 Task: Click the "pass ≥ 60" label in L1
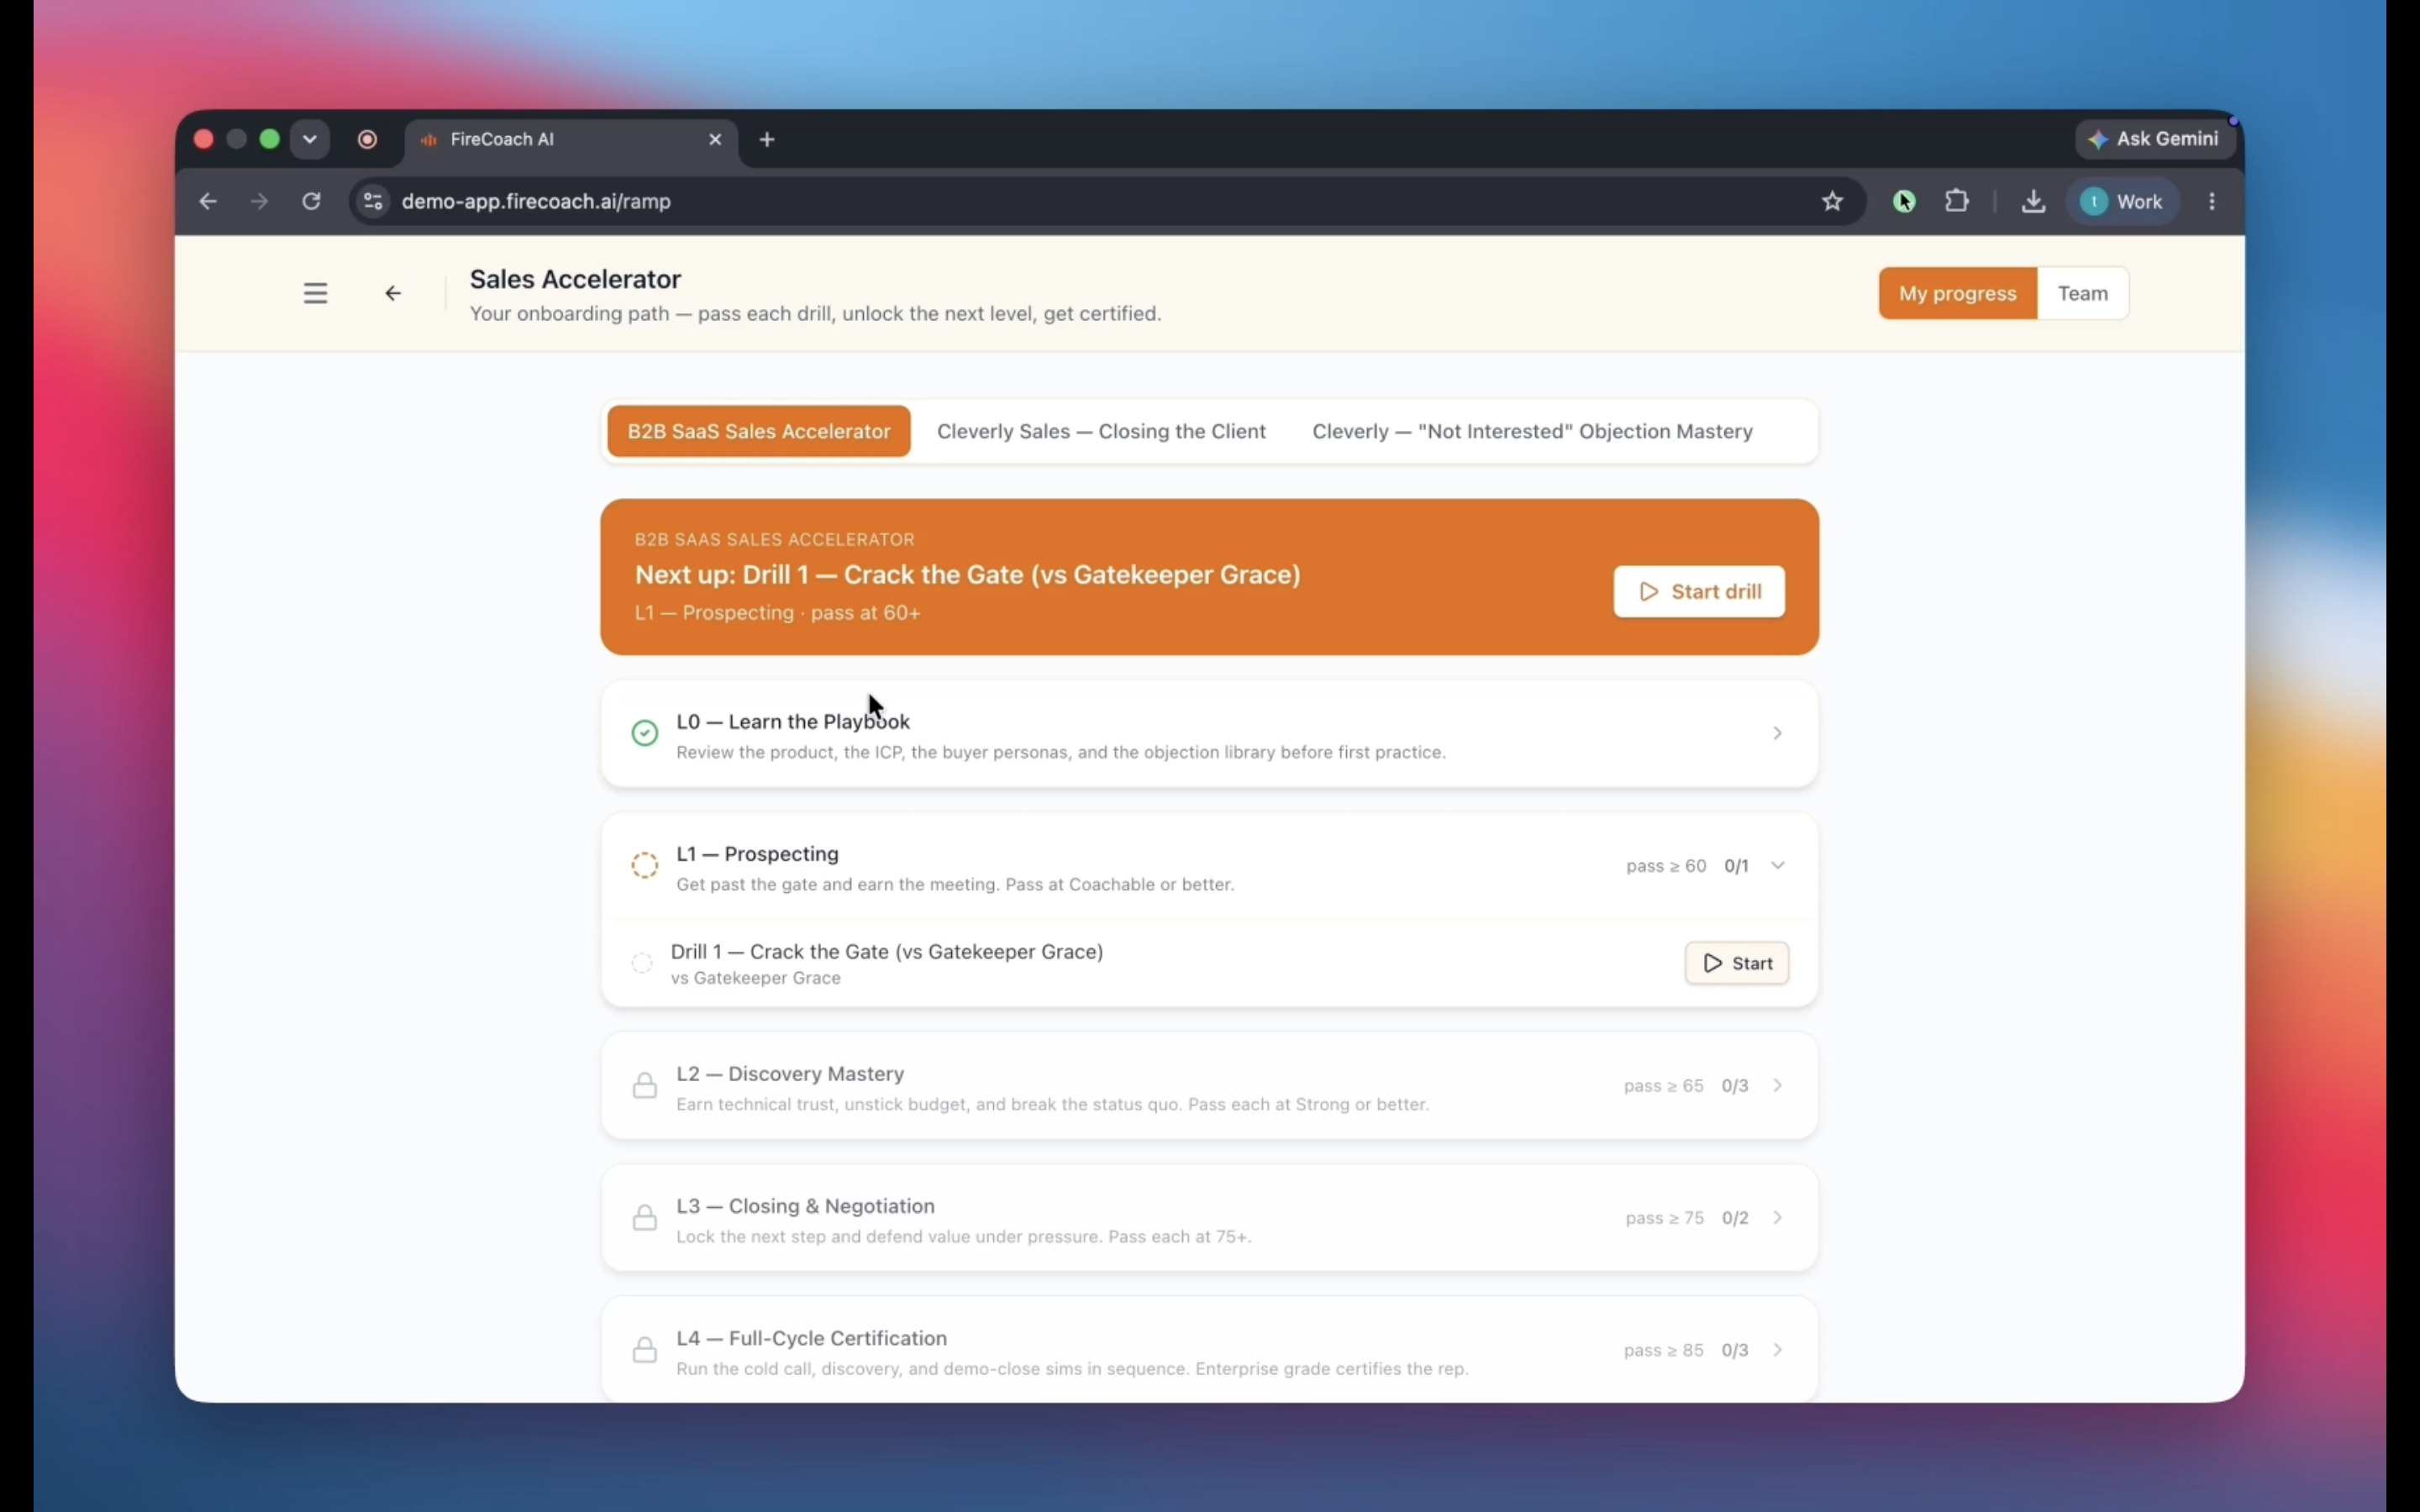(1666, 866)
